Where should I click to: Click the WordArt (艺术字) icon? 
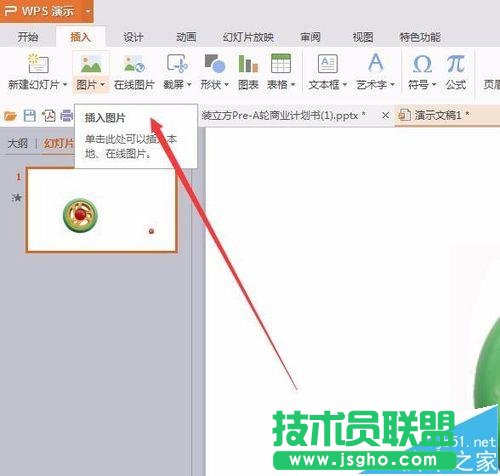coord(376,62)
